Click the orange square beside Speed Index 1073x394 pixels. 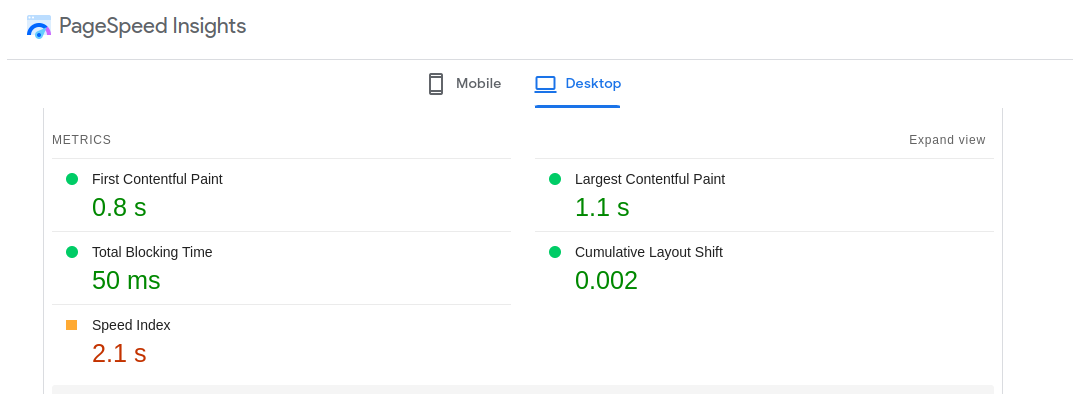[x=72, y=325]
